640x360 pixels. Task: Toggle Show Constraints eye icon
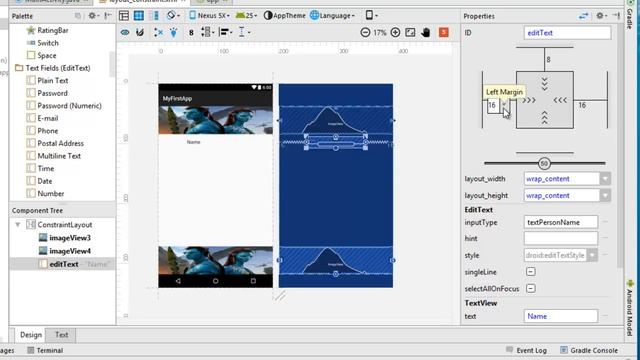click(x=125, y=32)
